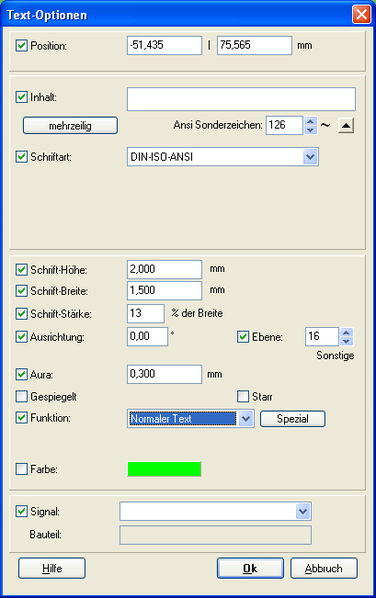
Task: Click the Ebene field 16
Action: 322,336
